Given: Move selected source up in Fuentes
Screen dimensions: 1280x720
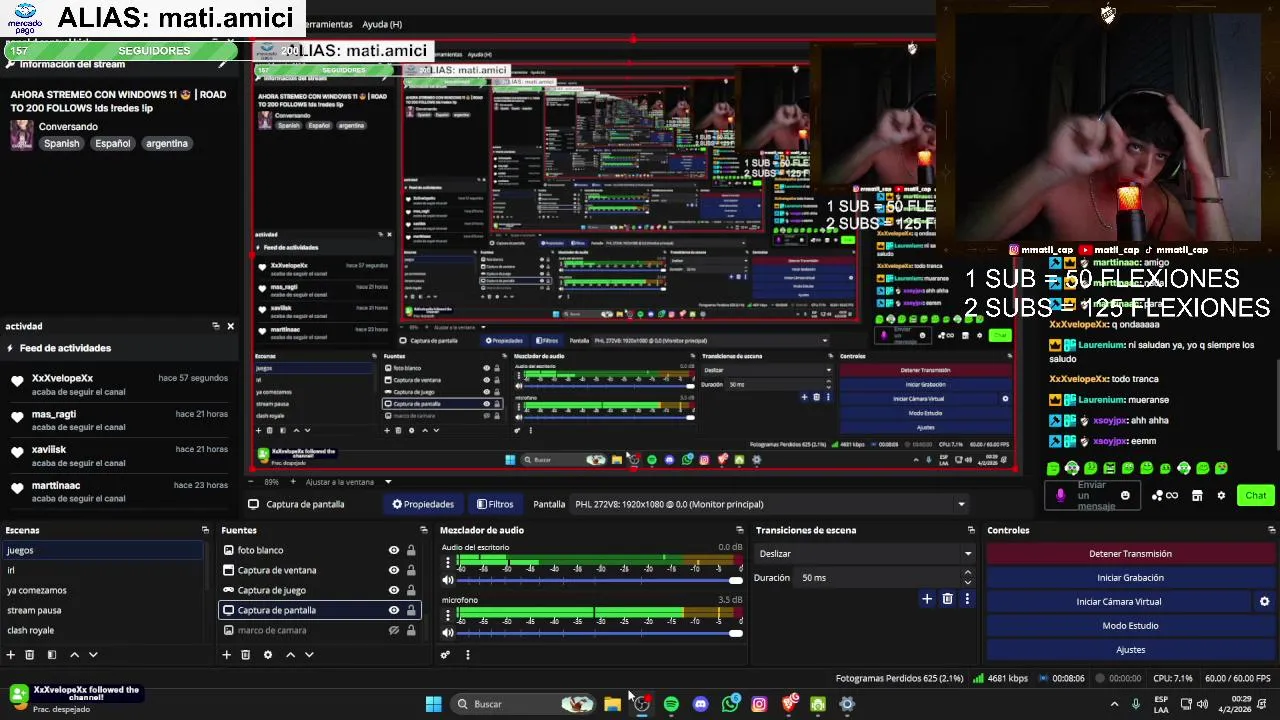Looking at the screenshot, I should pos(290,655).
